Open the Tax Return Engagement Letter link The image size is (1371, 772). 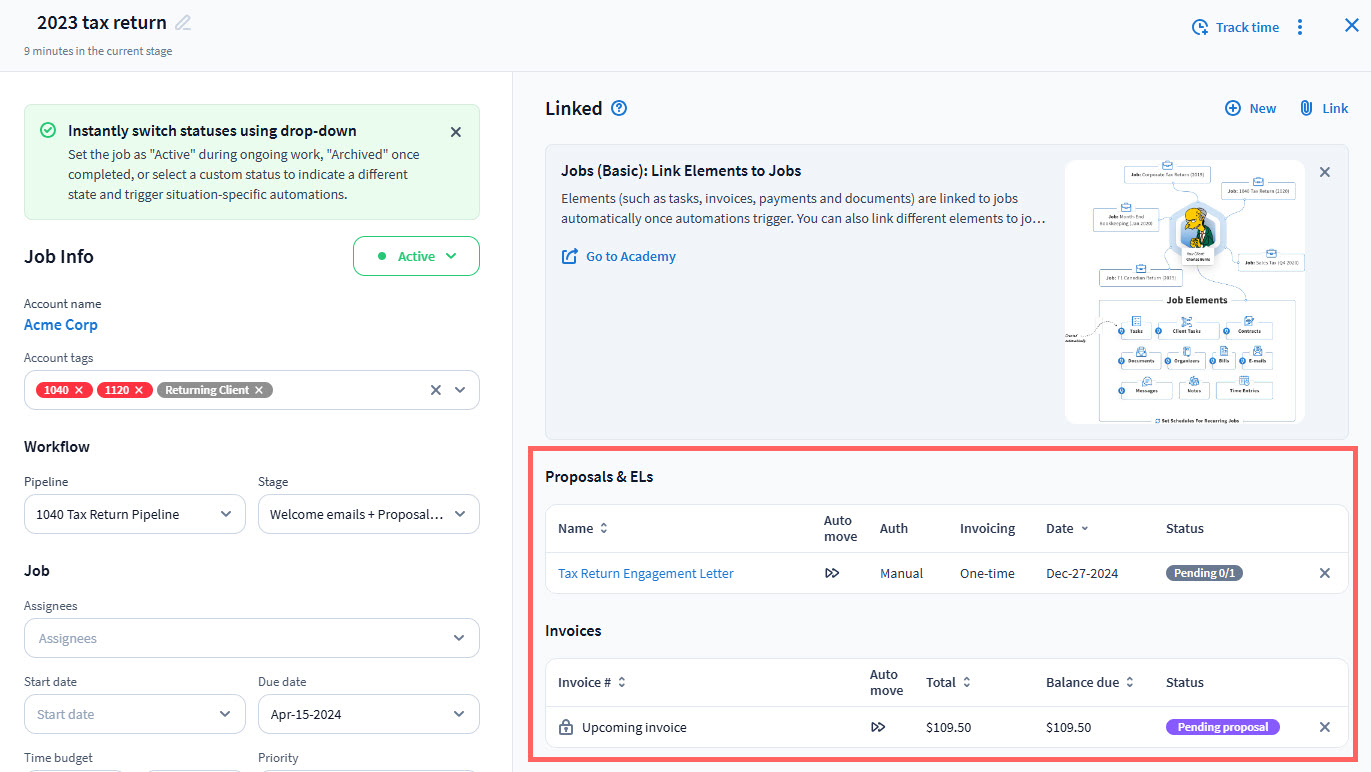(645, 573)
